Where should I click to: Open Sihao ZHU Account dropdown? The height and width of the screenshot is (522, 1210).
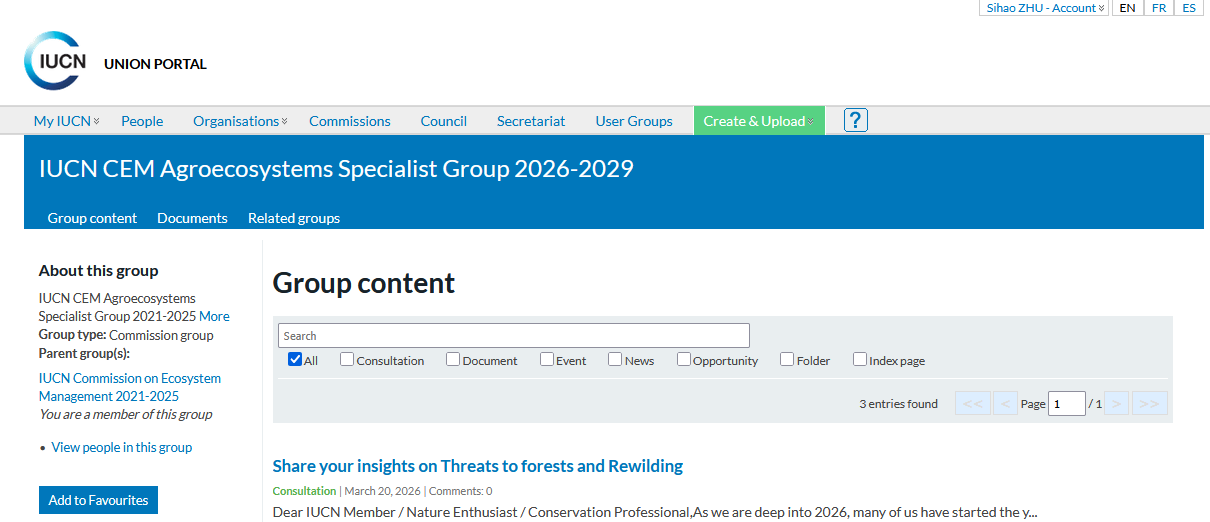1044,8
